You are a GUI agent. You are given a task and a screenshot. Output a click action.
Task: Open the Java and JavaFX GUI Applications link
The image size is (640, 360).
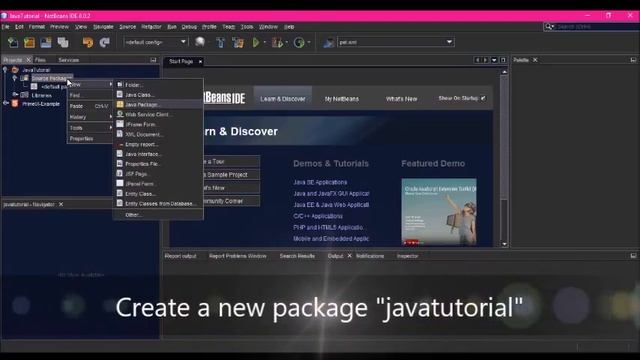(x=331, y=193)
